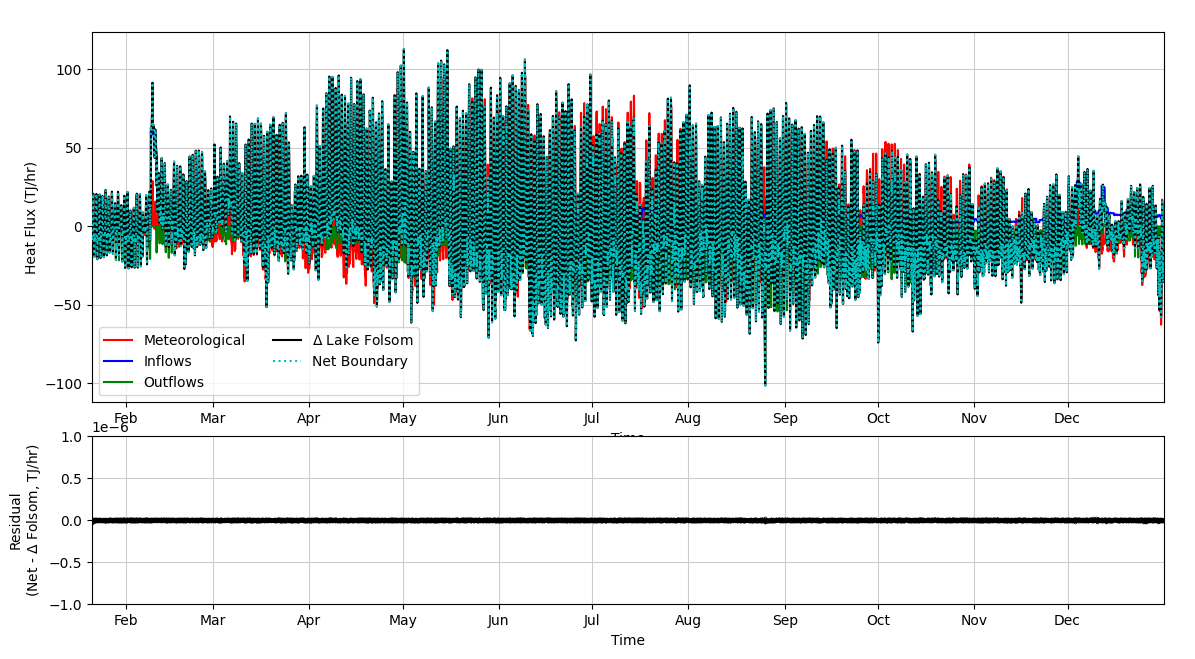This screenshot has width=1195, height=659.
Task: Click the red Meteorological legend line swatch
Action: tap(120, 340)
